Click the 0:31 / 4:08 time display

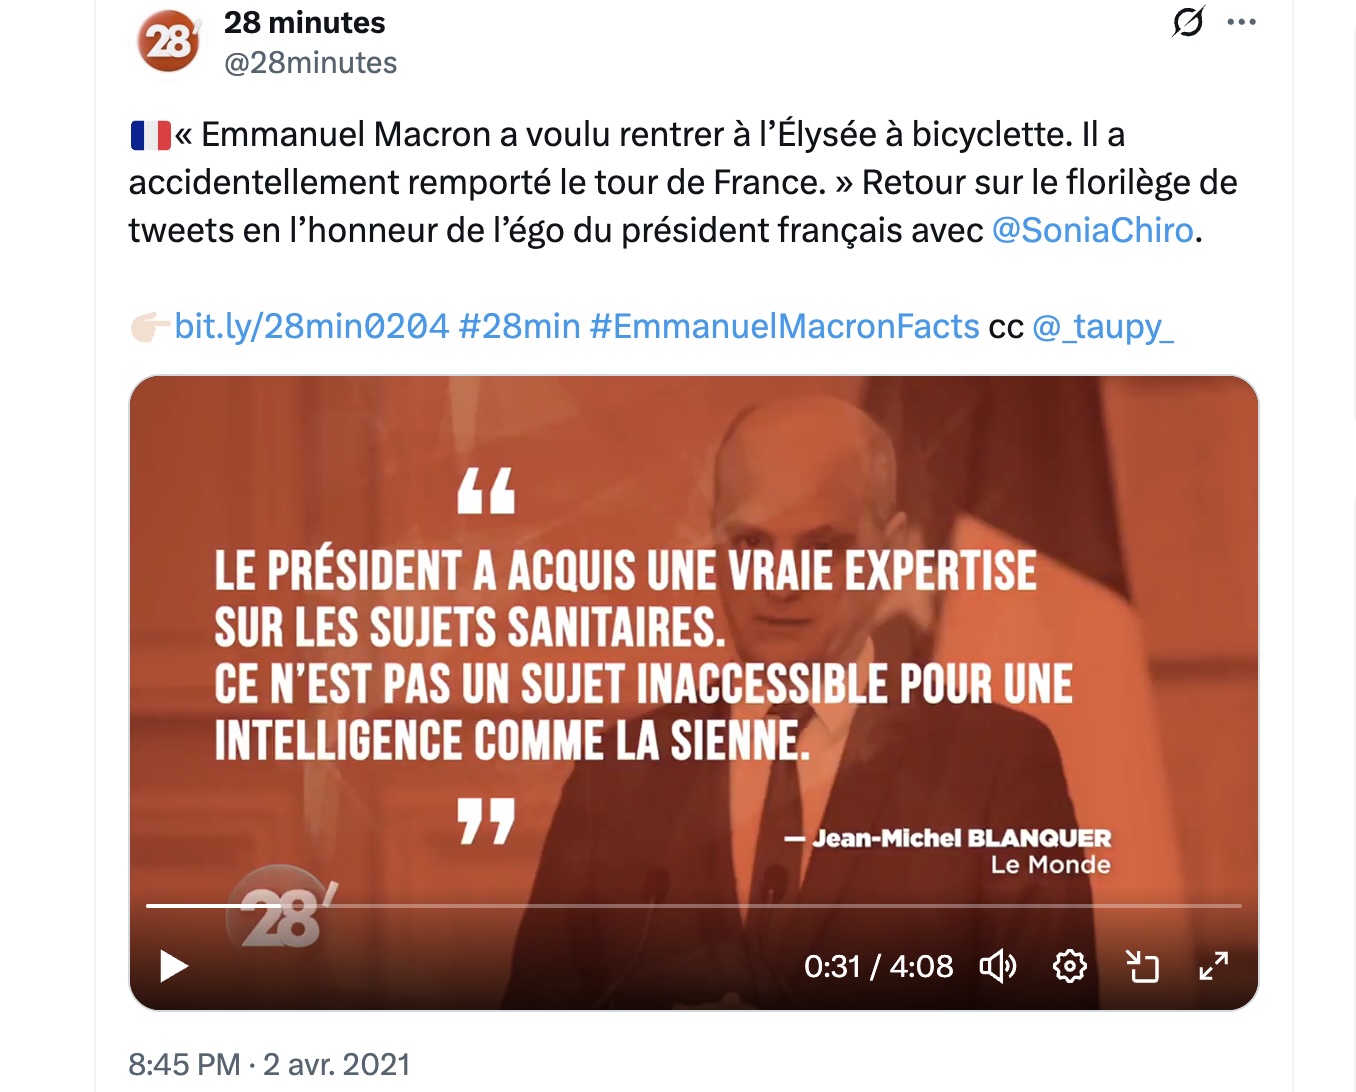(x=878, y=966)
